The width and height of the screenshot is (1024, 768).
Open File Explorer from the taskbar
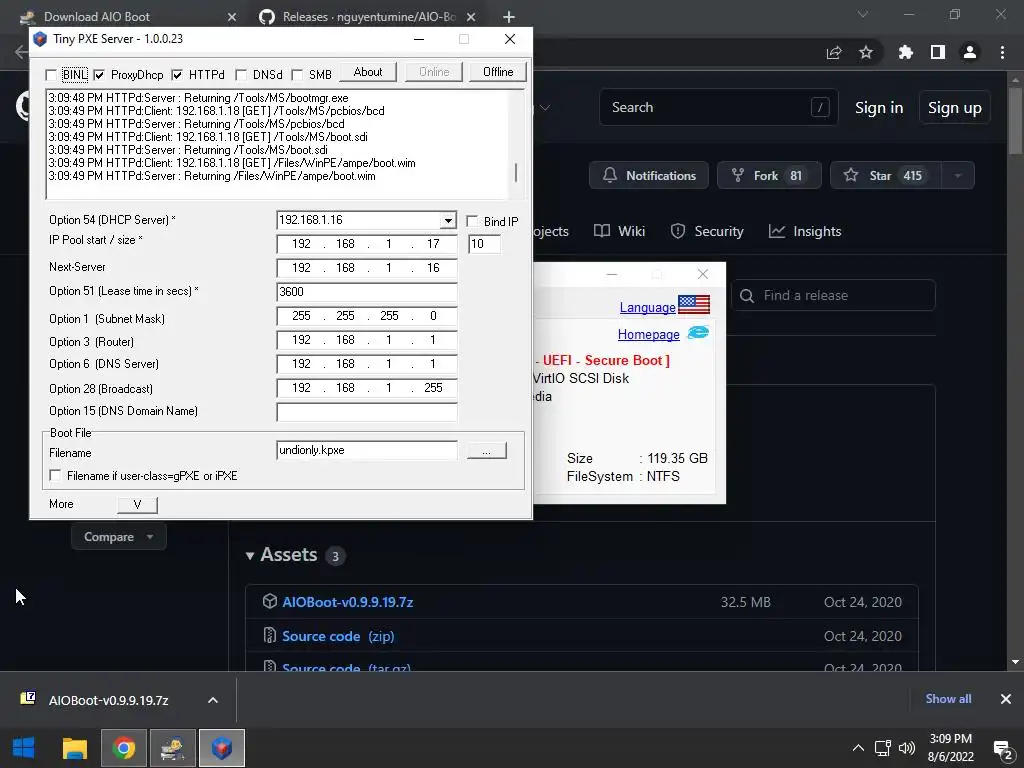pos(74,748)
